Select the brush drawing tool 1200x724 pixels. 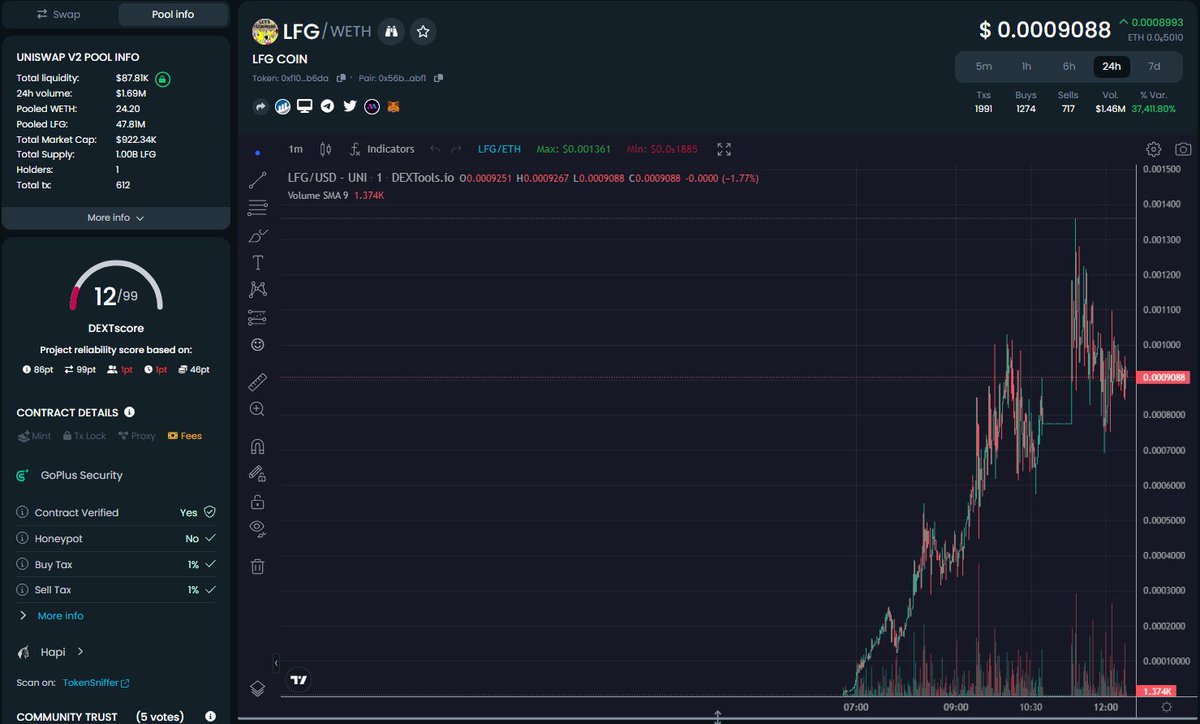(257, 235)
